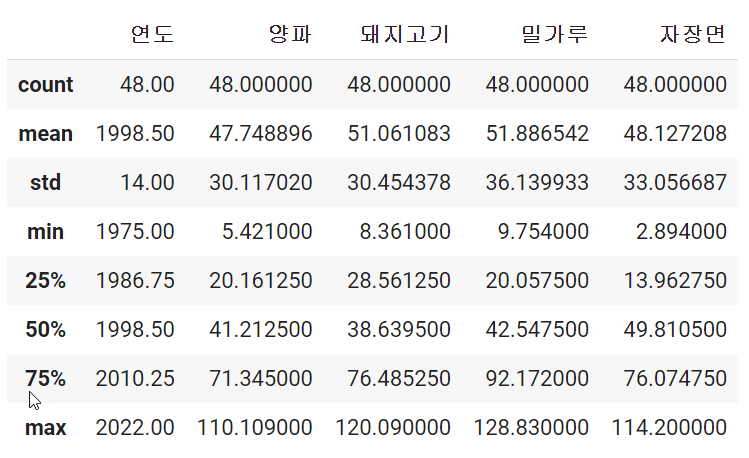The image size is (749, 458).
Task: Click the value 30.117020
Action: click(261, 183)
